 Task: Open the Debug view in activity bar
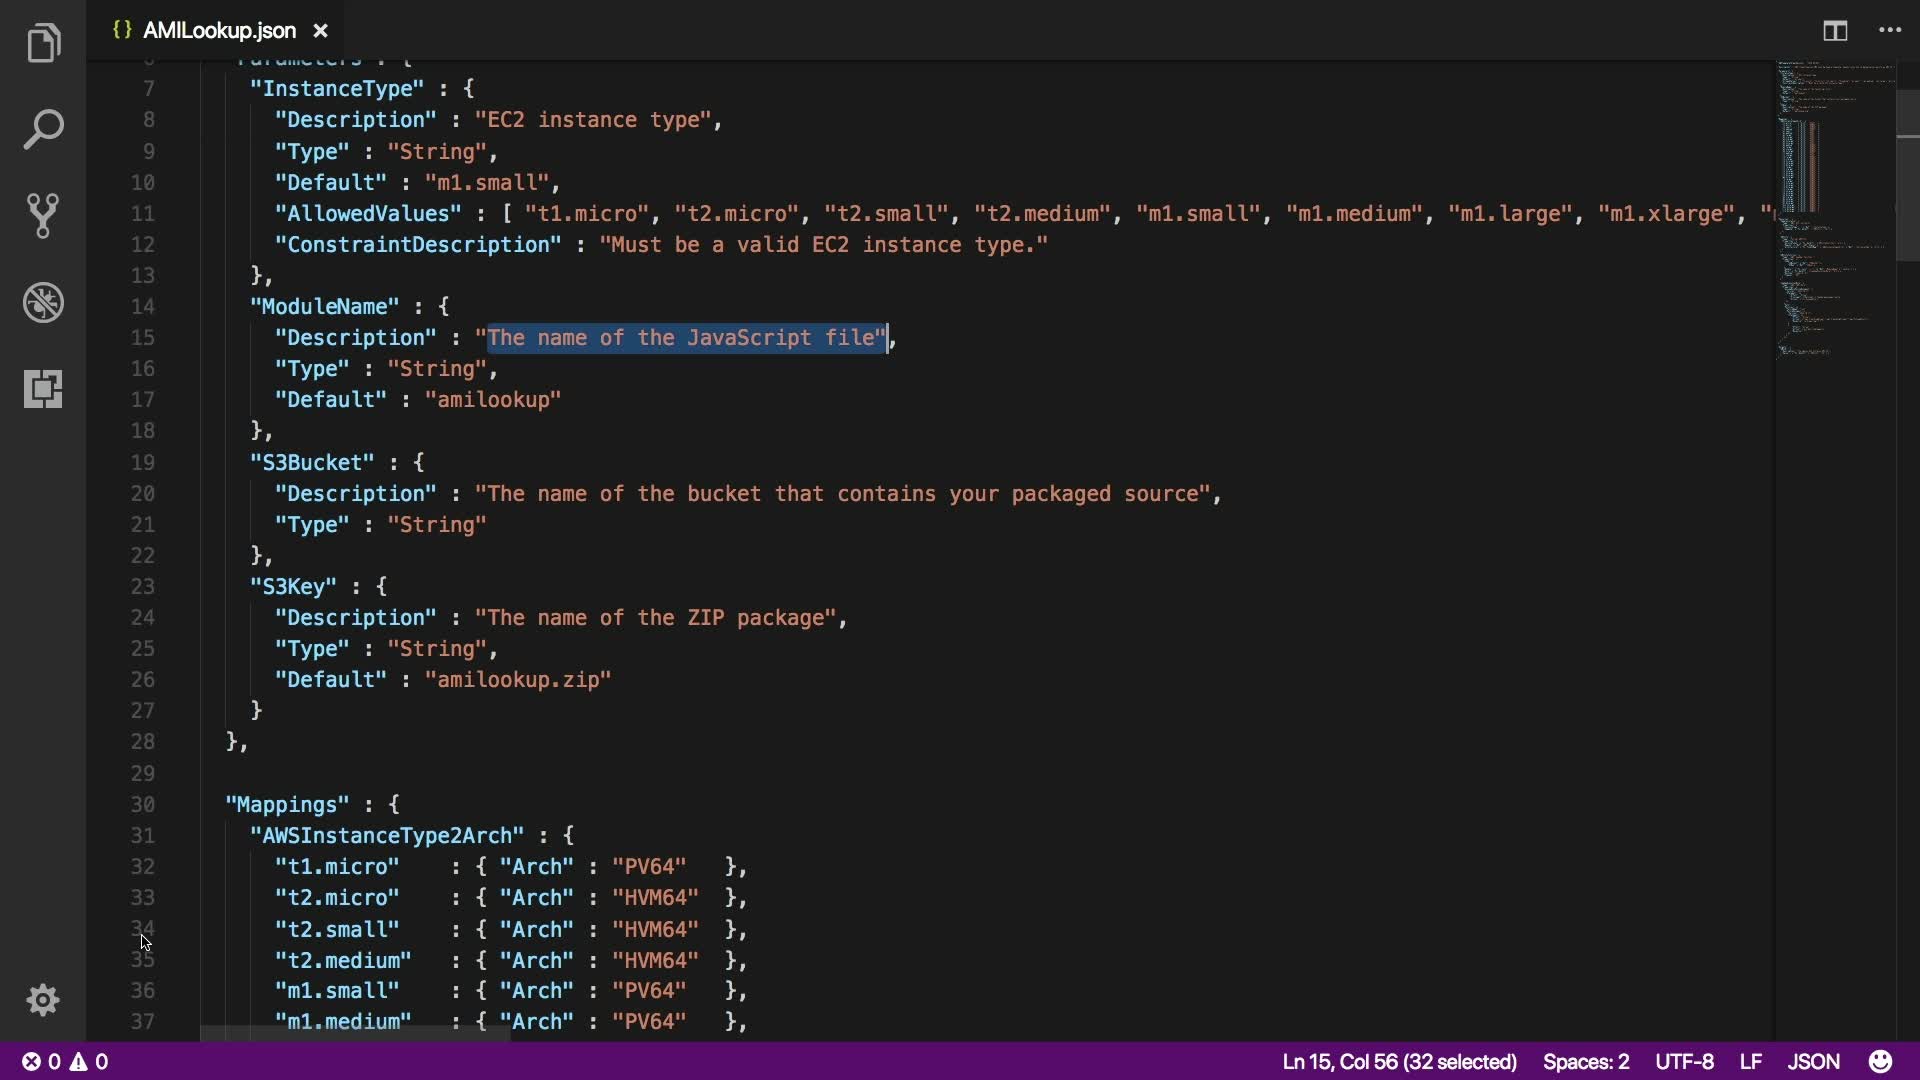pos(43,302)
